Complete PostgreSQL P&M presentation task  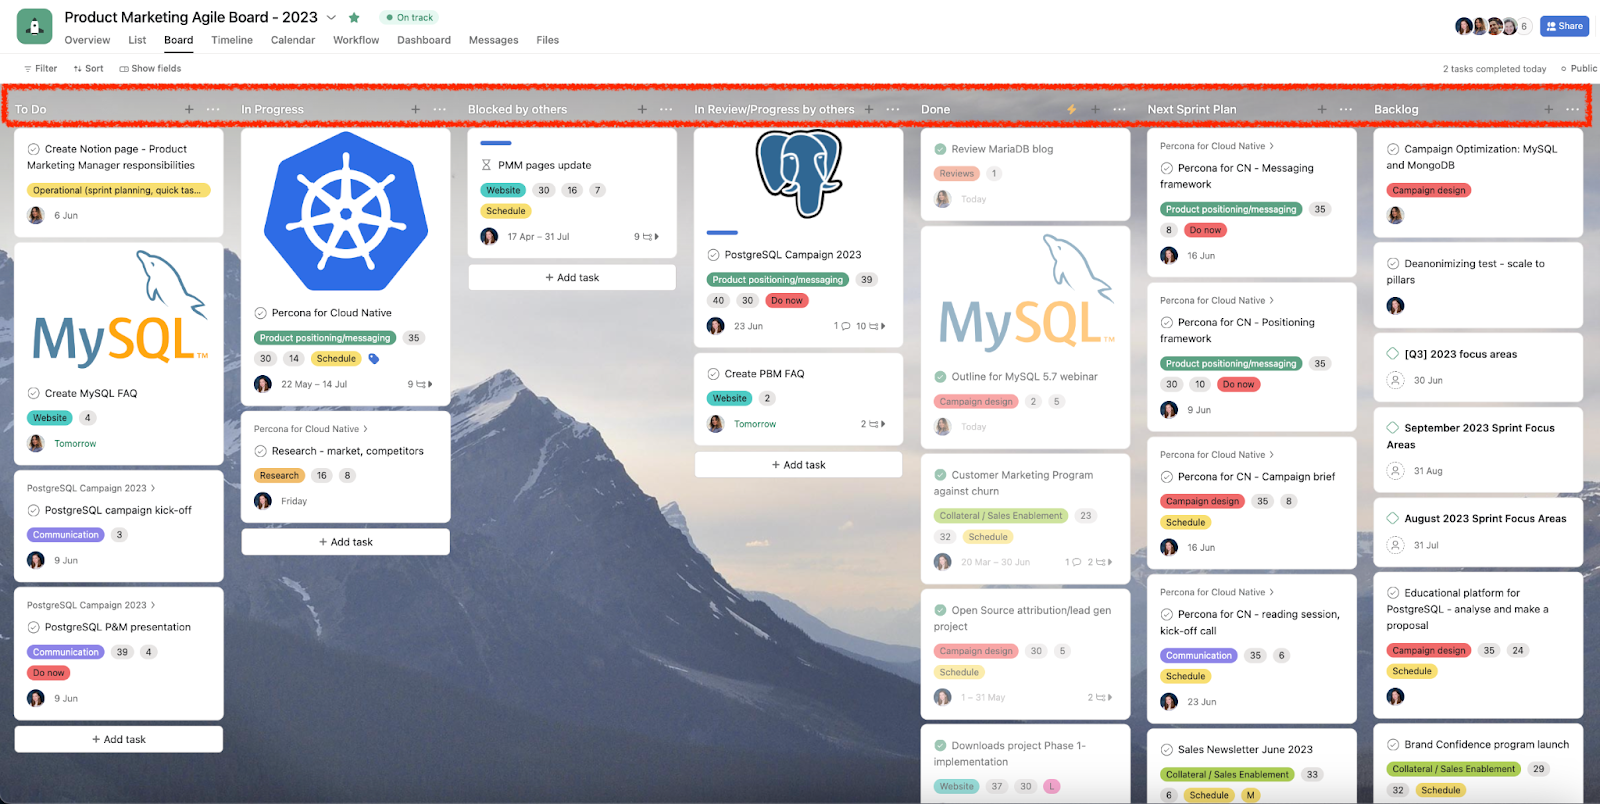(x=34, y=627)
